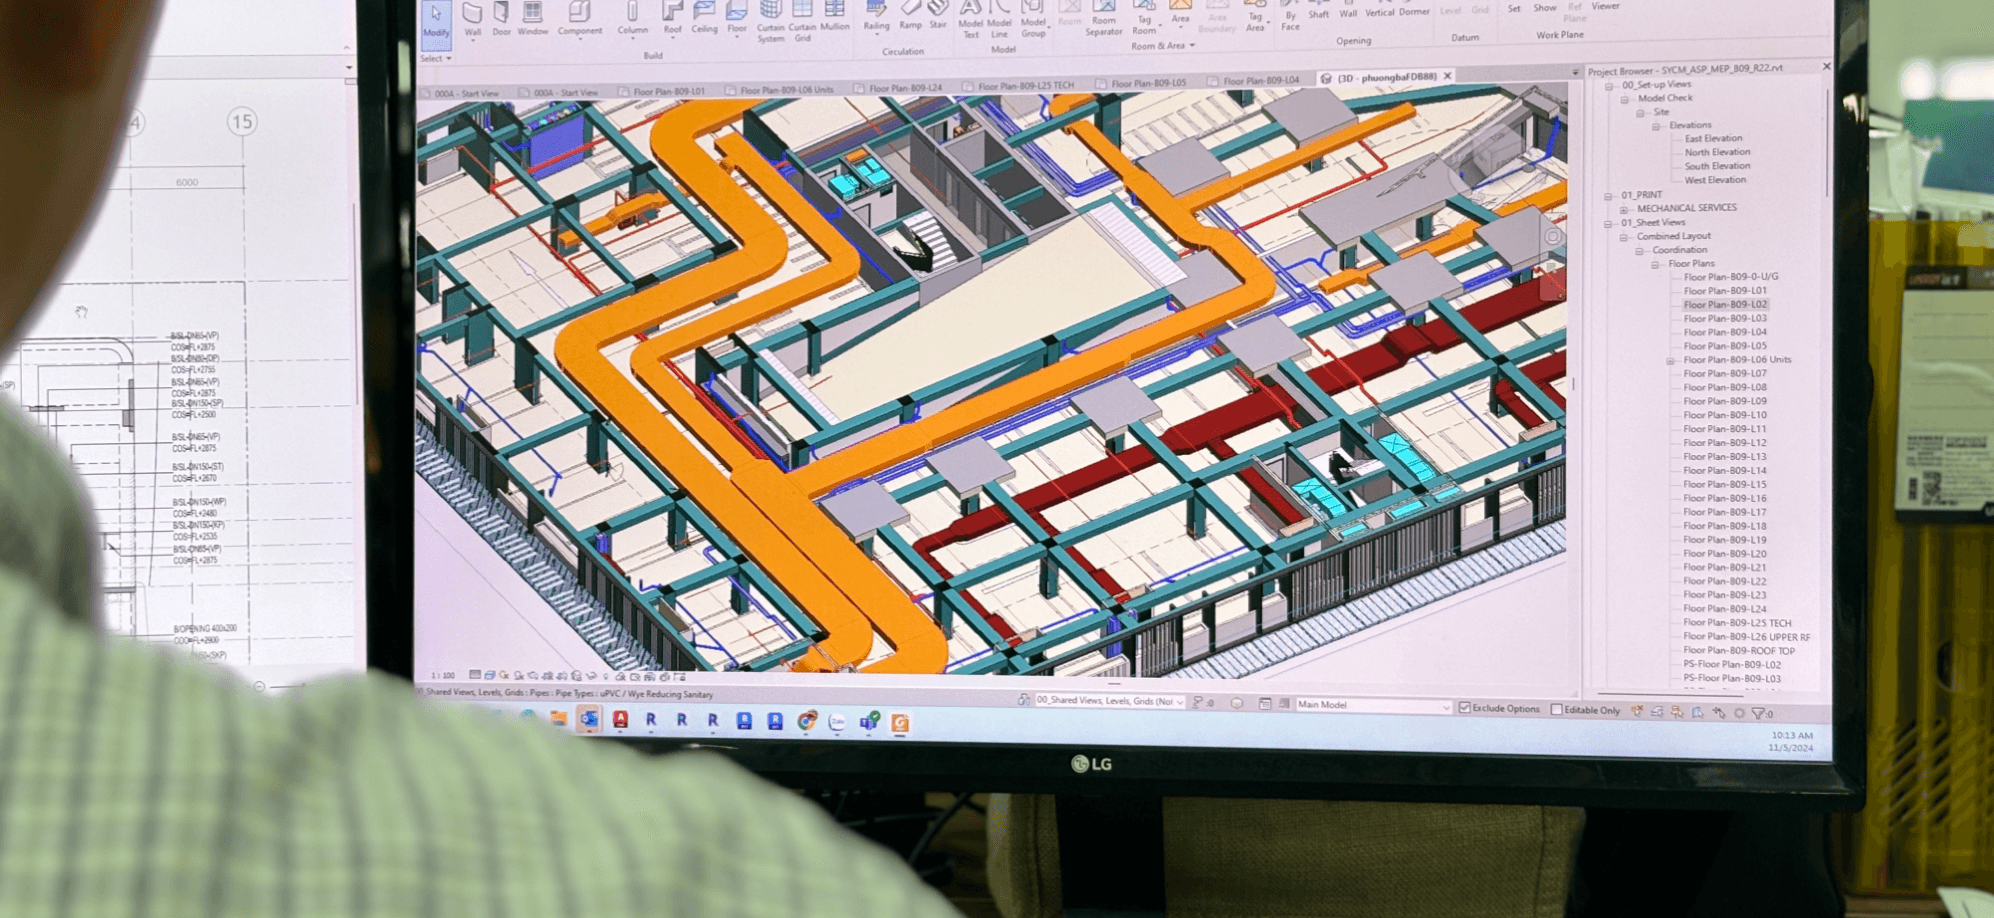This screenshot has width=1994, height=918.
Task: Select the Column tool
Action: tap(632, 20)
